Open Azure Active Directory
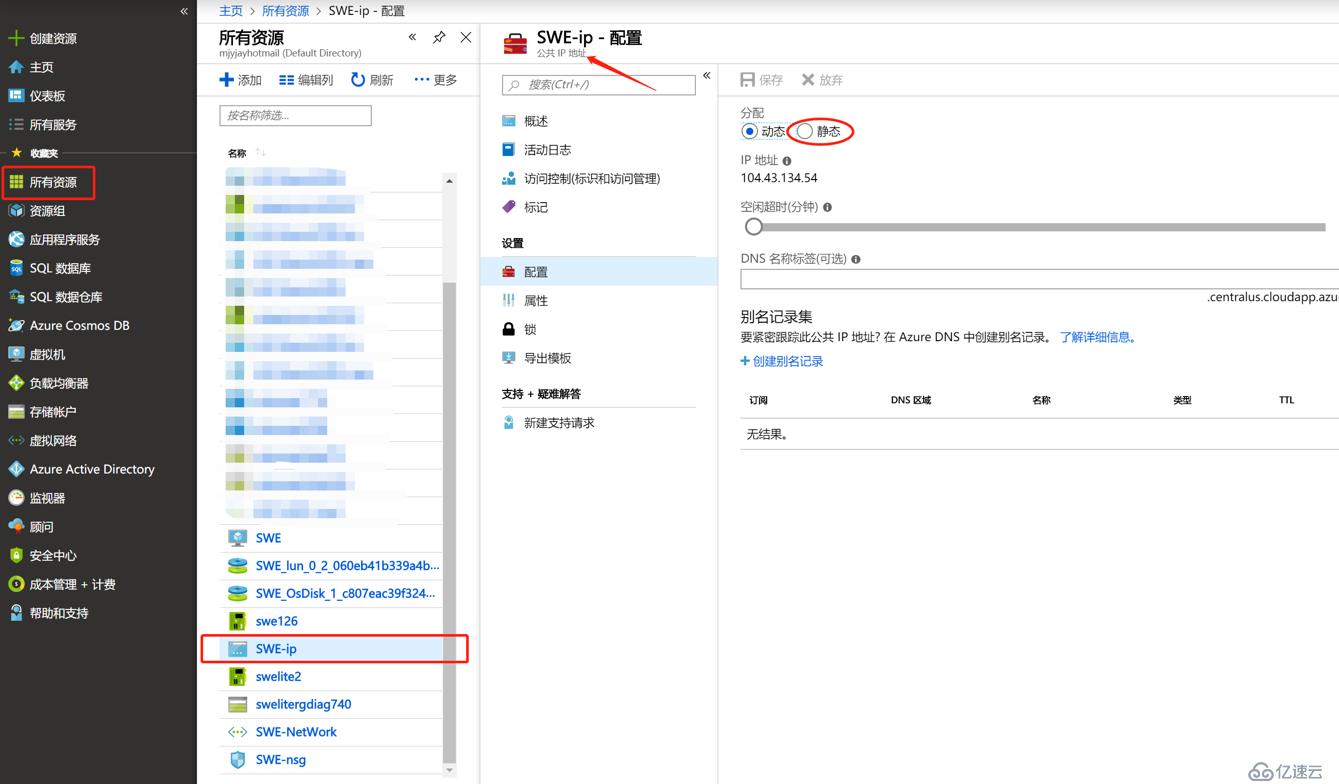Image resolution: width=1339 pixels, height=784 pixels. click(x=92, y=469)
